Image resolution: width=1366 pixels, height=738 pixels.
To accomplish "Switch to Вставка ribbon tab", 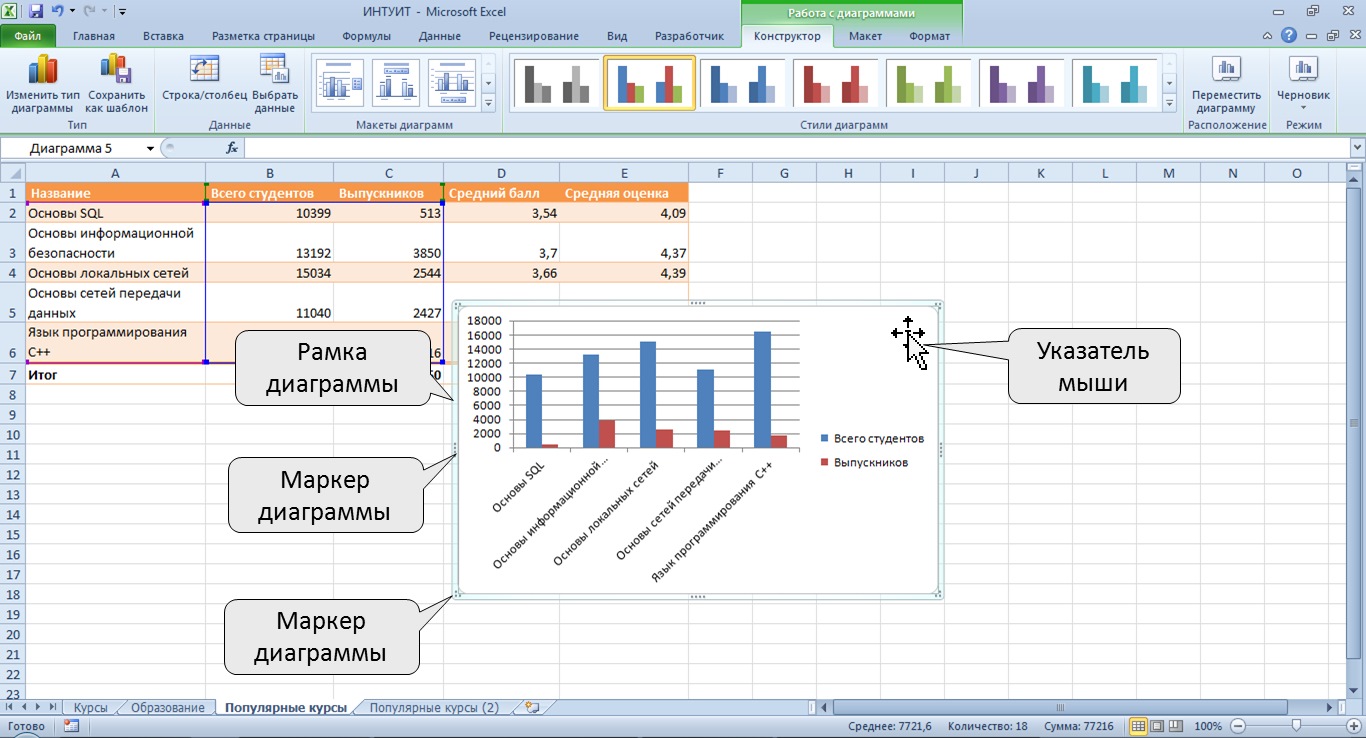I will tap(163, 36).
